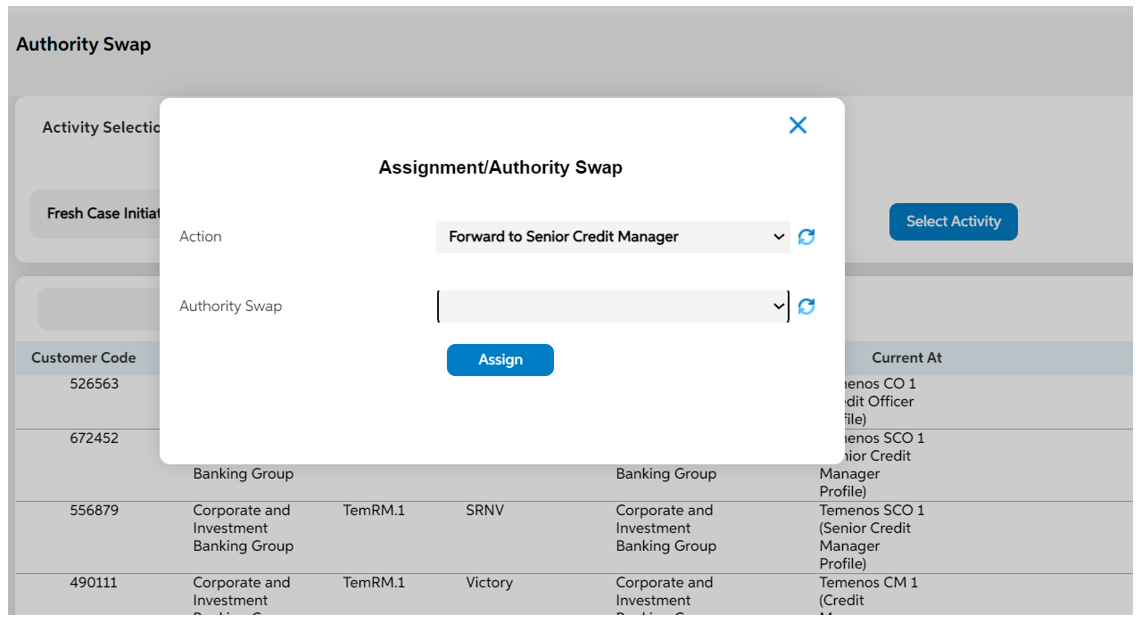Click Temenos CM 1 in the 490111 row
This screenshot has height=623, width=1142.
tap(869, 582)
